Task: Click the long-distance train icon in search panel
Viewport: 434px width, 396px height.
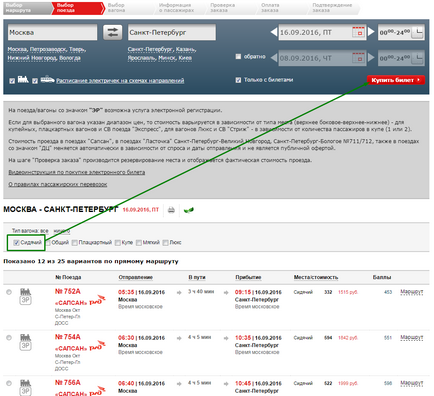Action: click(23, 79)
